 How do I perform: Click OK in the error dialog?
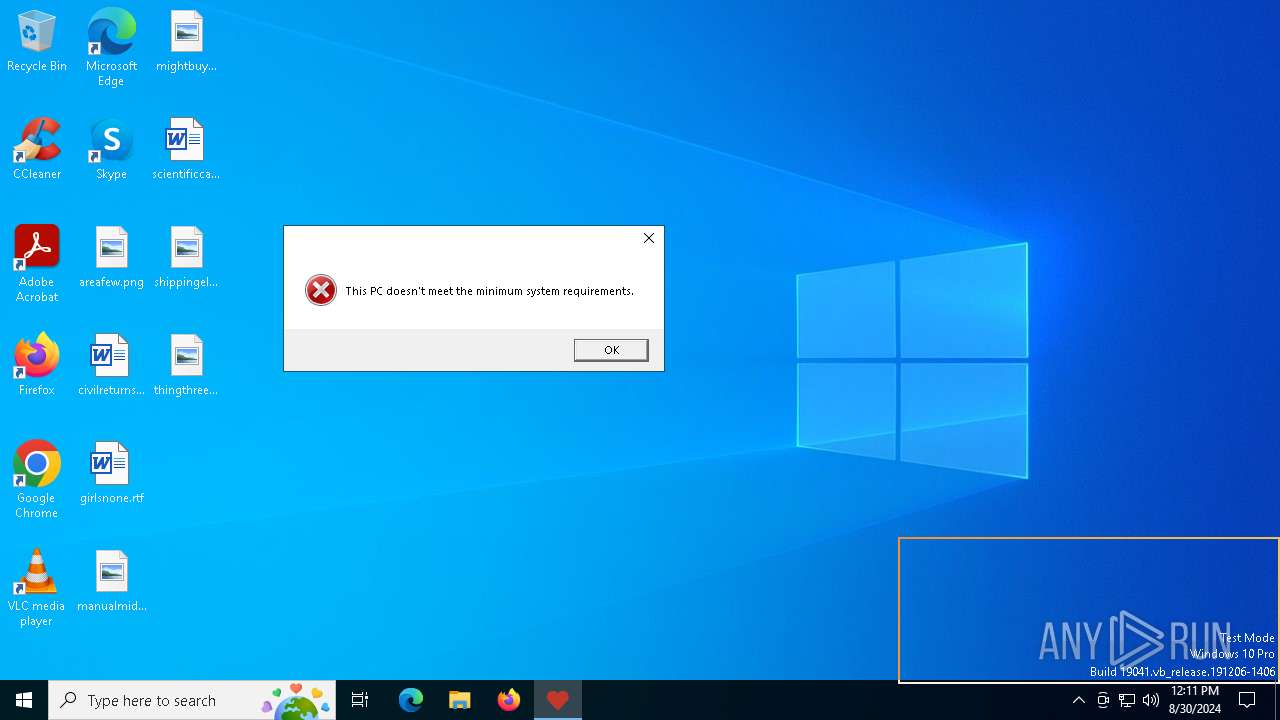pyautogui.click(x=611, y=350)
